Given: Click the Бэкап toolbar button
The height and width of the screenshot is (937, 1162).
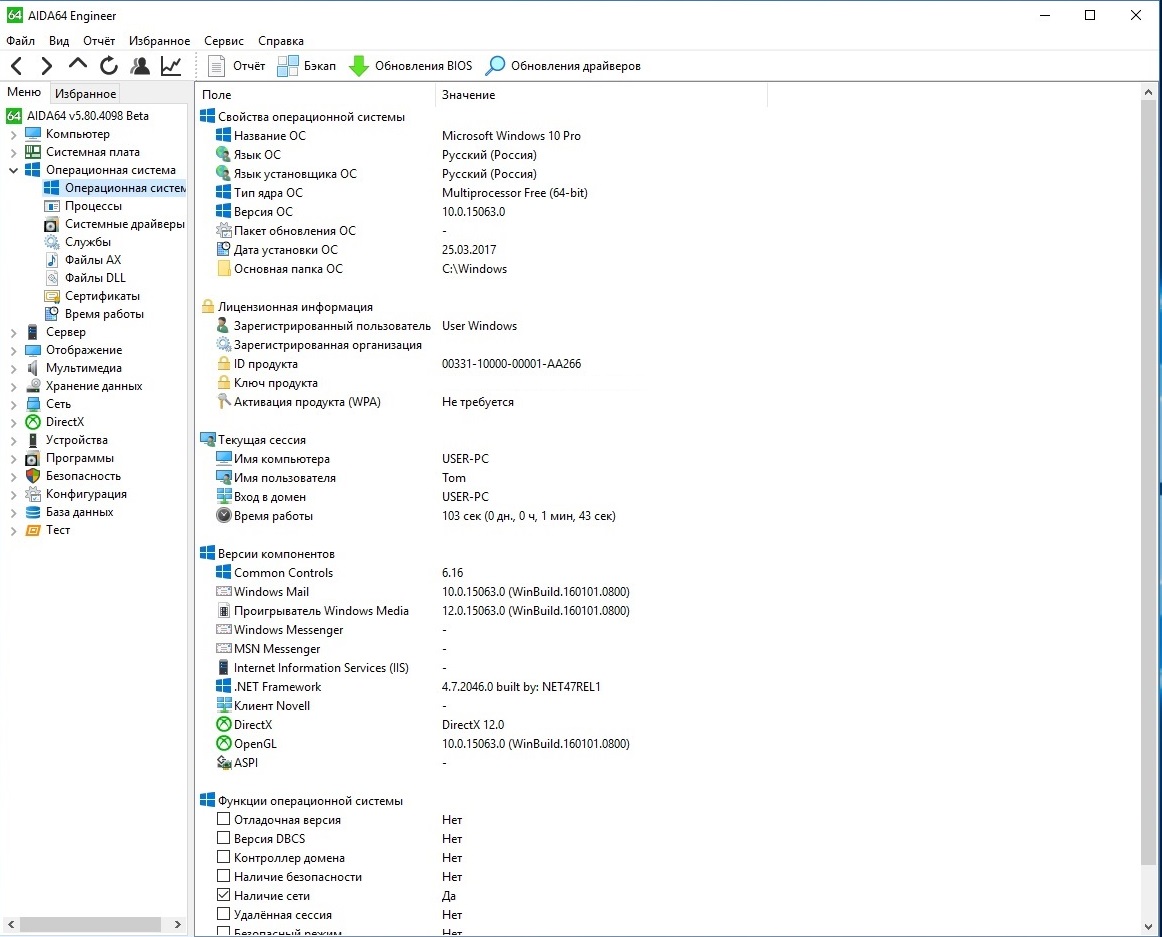Looking at the screenshot, I should tap(306, 66).
